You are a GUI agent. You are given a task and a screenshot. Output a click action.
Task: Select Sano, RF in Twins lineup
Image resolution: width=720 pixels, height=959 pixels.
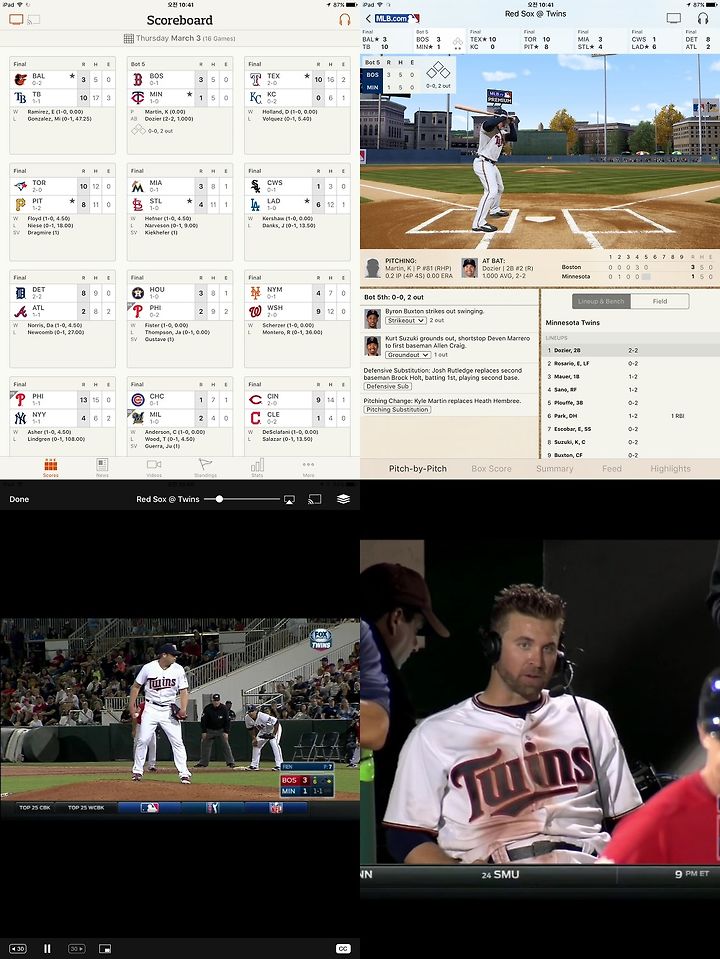coord(630,390)
